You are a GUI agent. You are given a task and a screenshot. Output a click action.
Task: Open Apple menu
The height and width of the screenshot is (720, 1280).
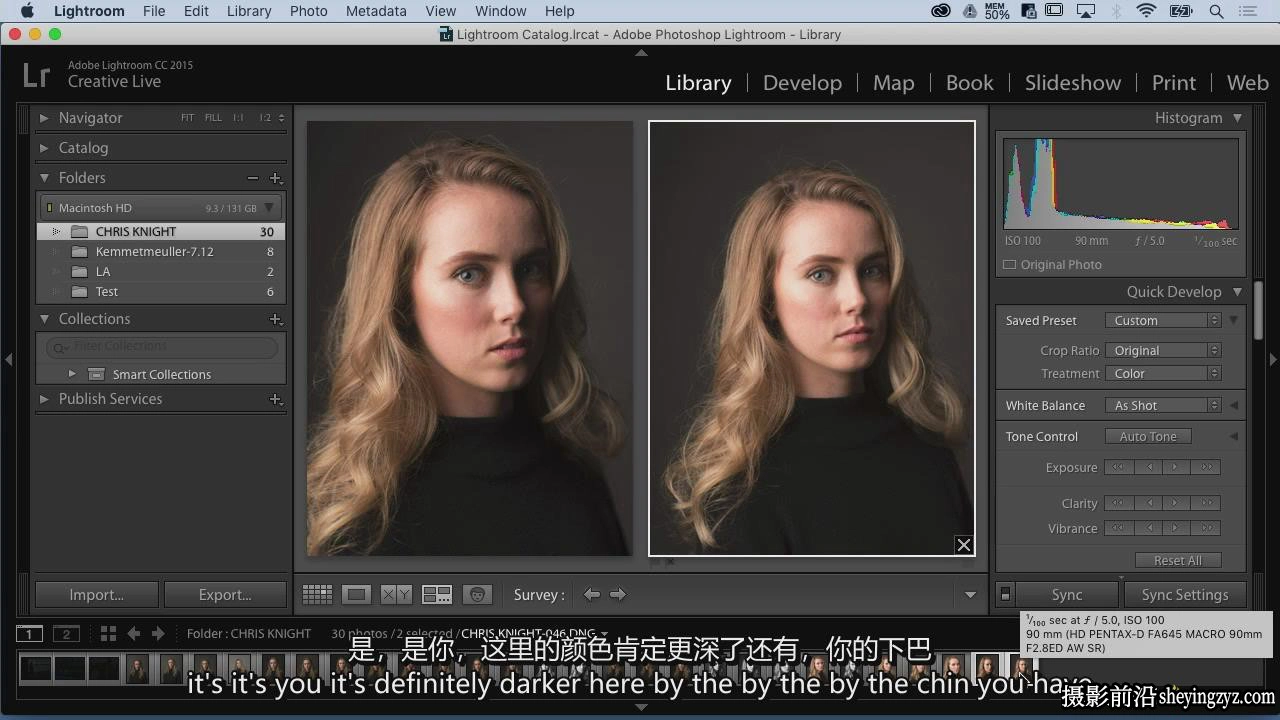pyautogui.click(x=27, y=11)
